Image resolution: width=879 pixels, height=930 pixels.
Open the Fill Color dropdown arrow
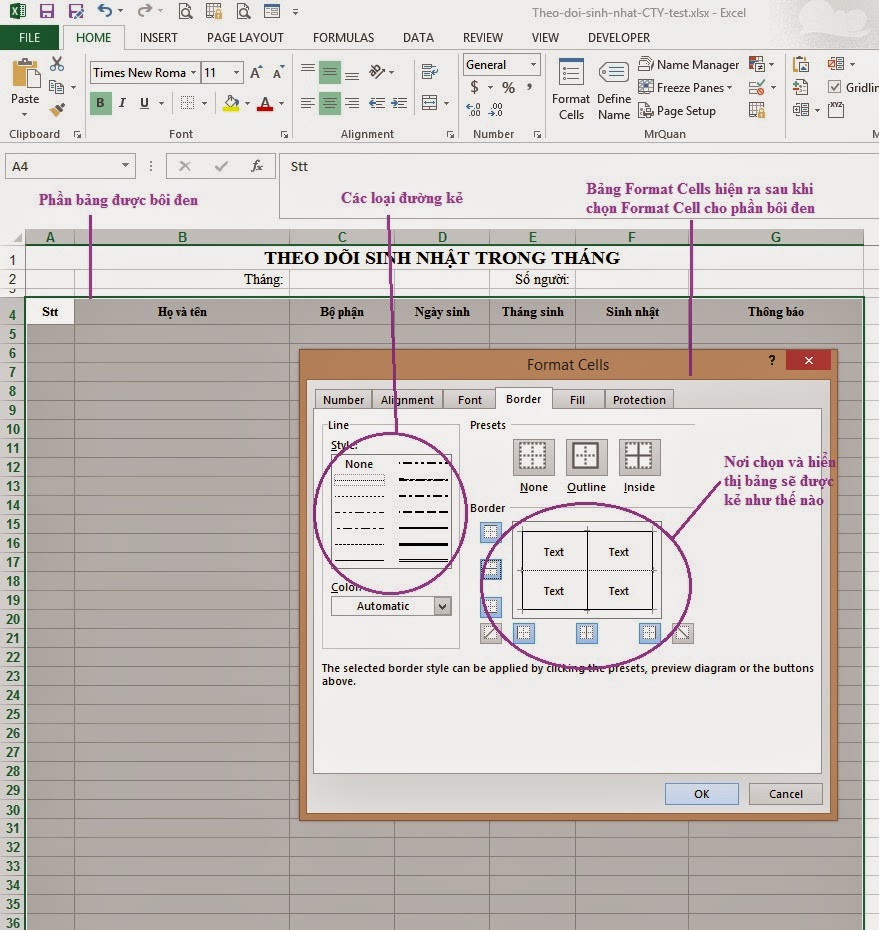pos(247,103)
